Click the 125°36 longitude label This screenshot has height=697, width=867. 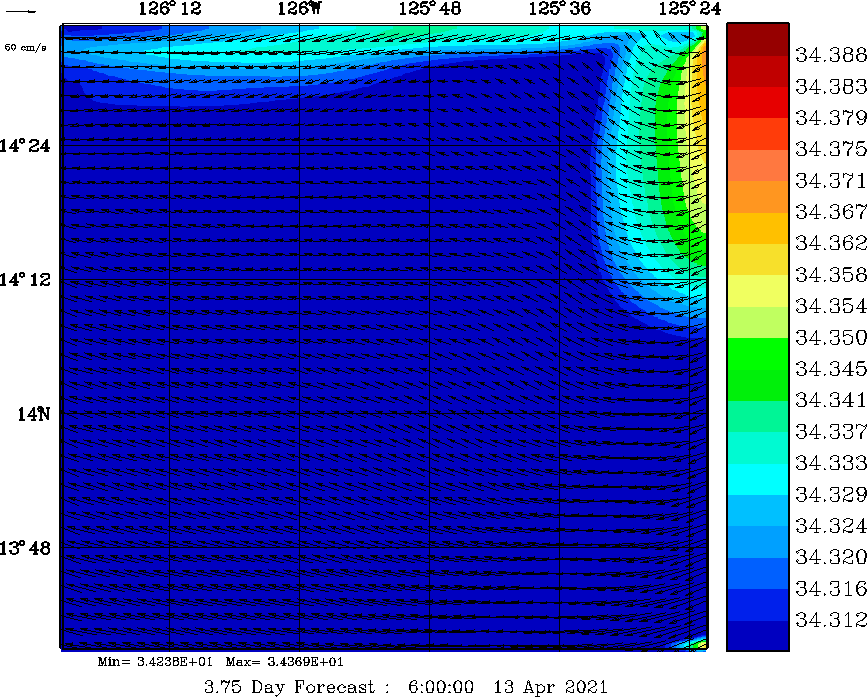click(560, 8)
